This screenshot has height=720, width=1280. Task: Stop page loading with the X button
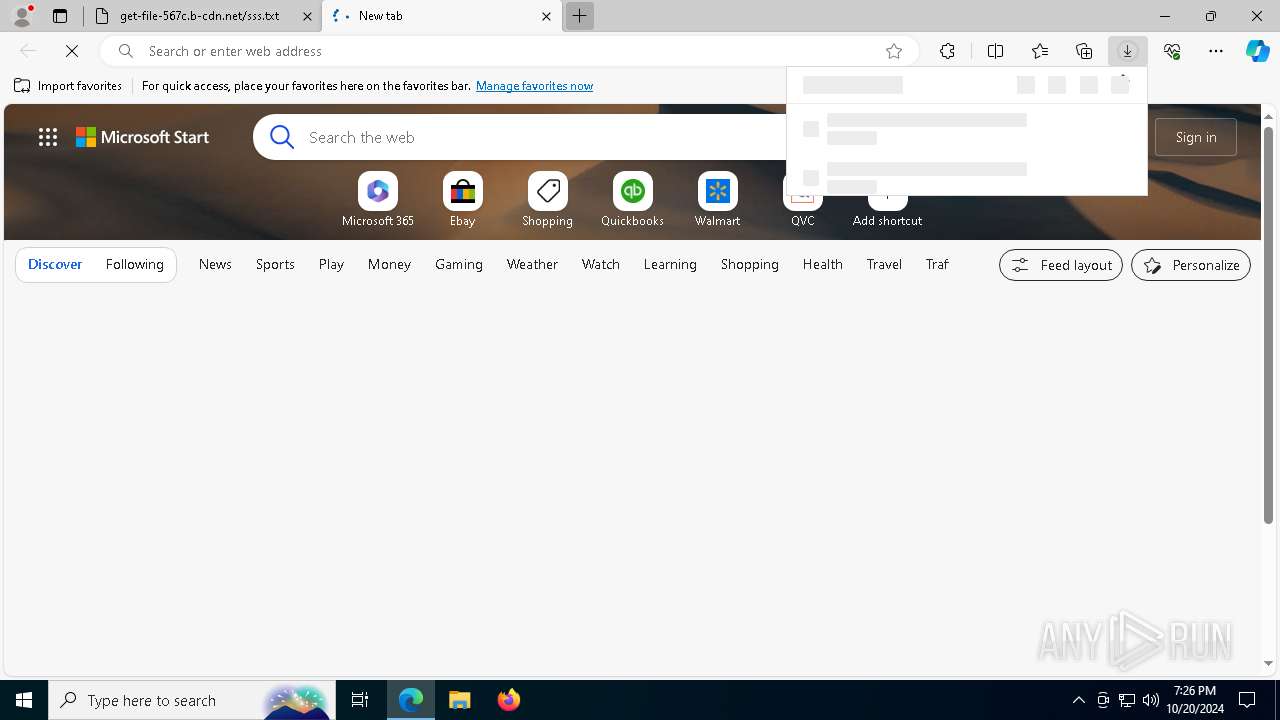click(72, 51)
